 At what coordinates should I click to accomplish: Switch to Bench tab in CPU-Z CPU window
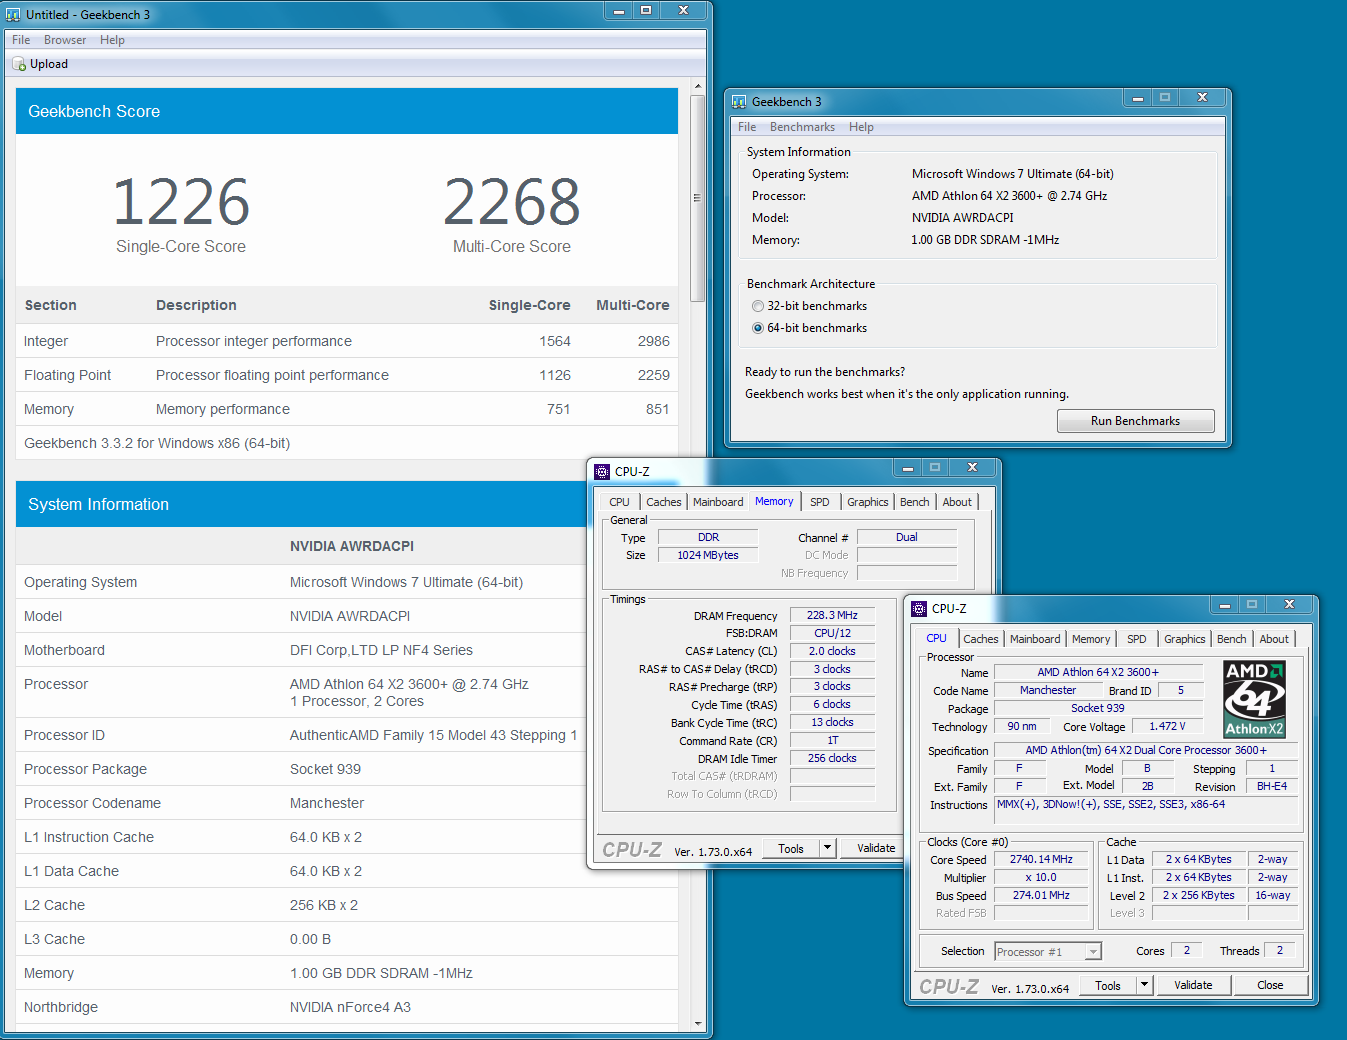click(x=1232, y=639)
